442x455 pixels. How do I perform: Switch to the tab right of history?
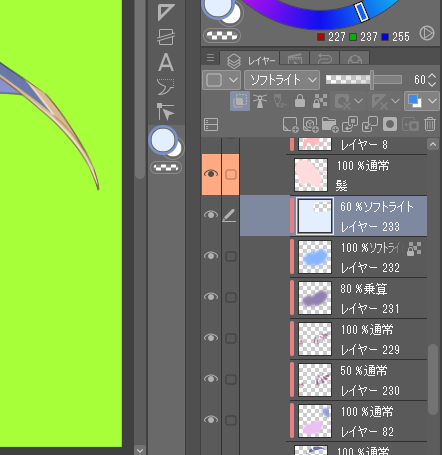(354, 59)
